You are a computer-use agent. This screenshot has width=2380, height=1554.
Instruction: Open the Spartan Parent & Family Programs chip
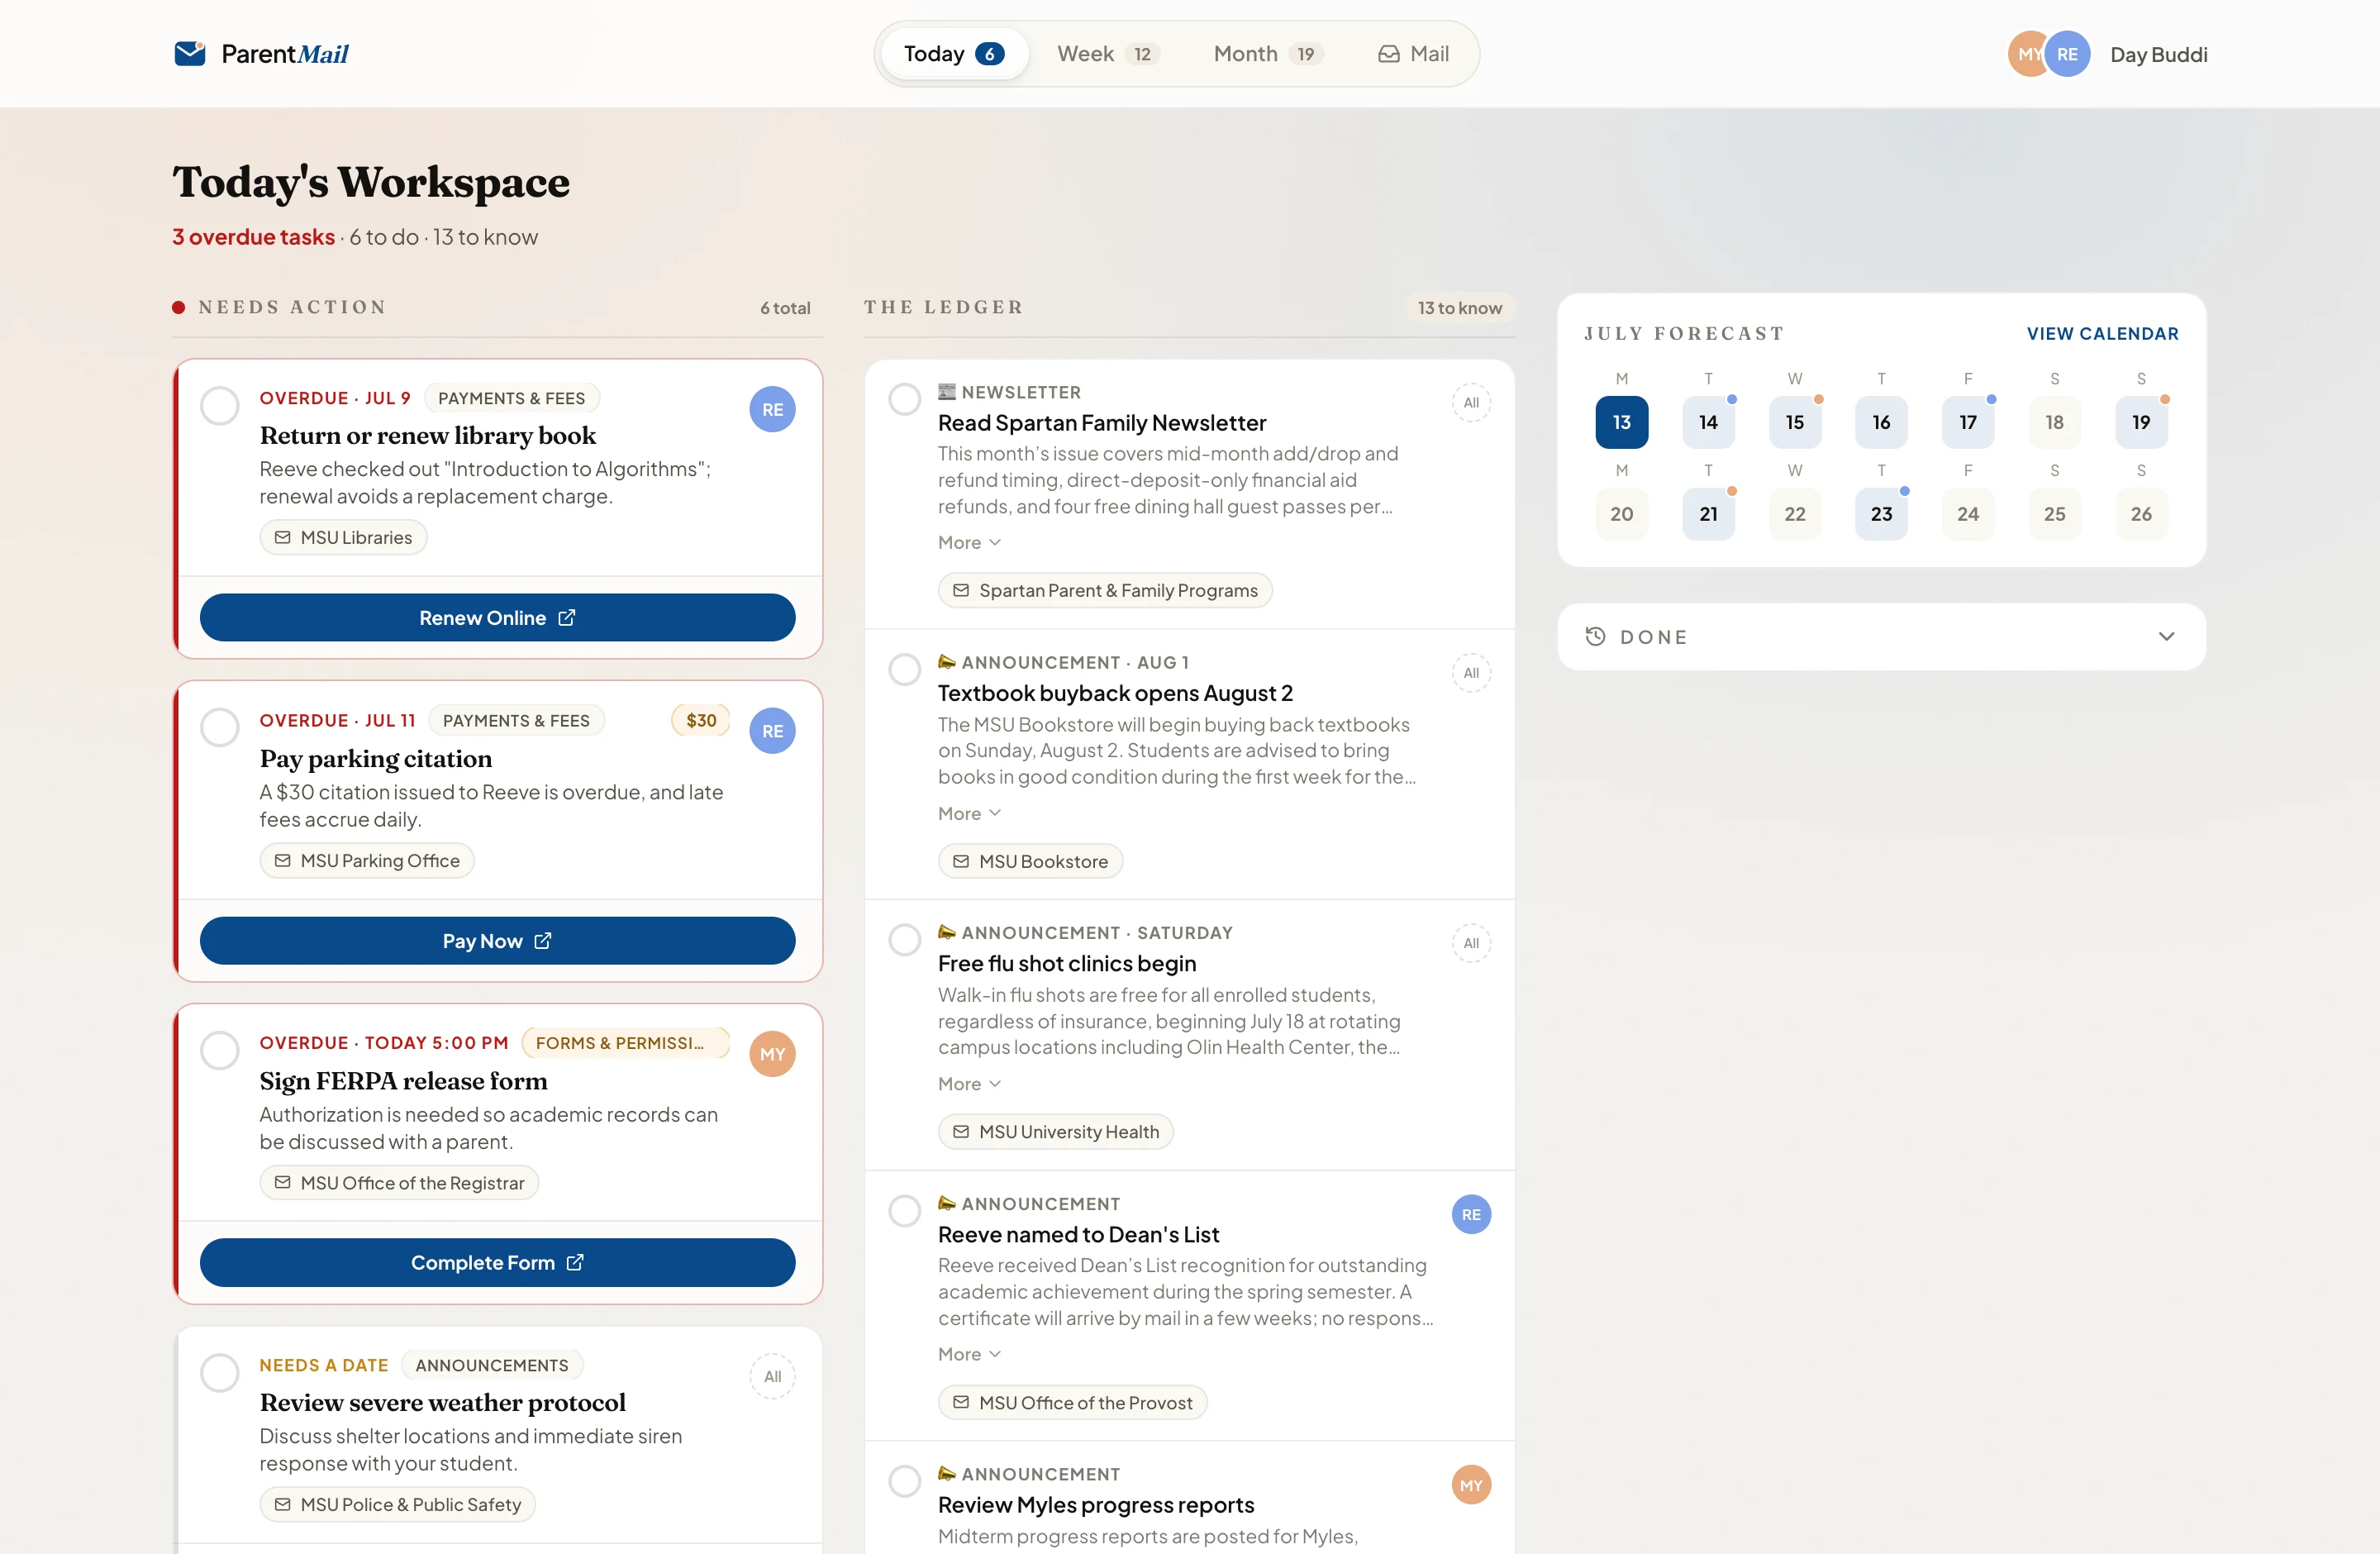point(1105,590)
